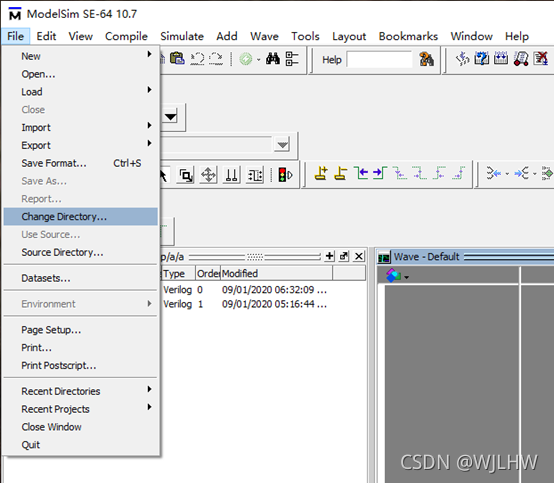Click the blue question mark window icon
The width and height of the screenshot is (554, 483).
482,59
